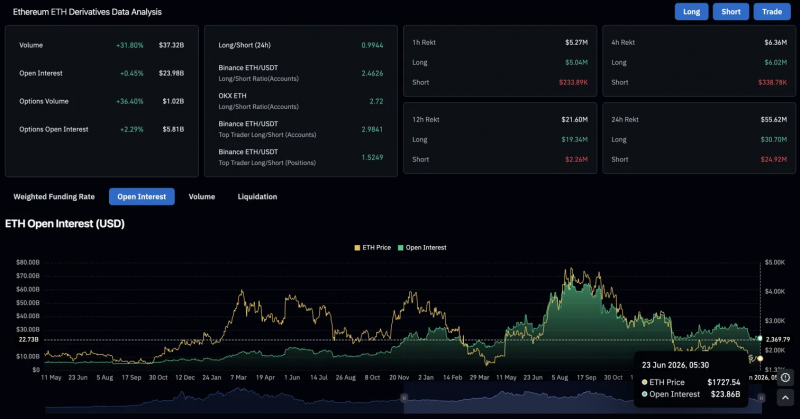This screenshot has width=800, height=419.
Task: Click the Top Trader Positions value 1.5249
Action: click(372, 157)
